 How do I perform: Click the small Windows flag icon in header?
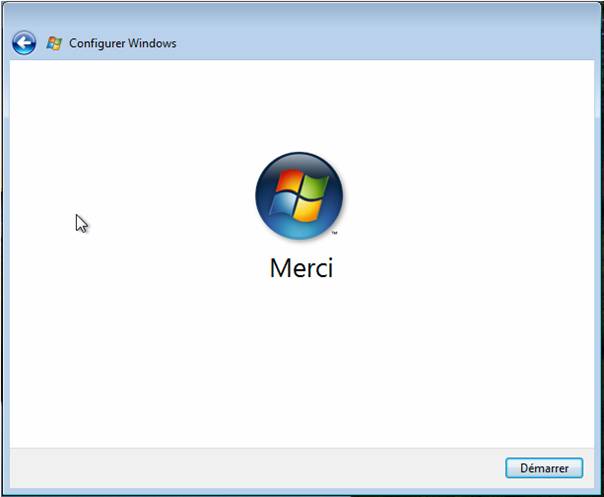54,44
